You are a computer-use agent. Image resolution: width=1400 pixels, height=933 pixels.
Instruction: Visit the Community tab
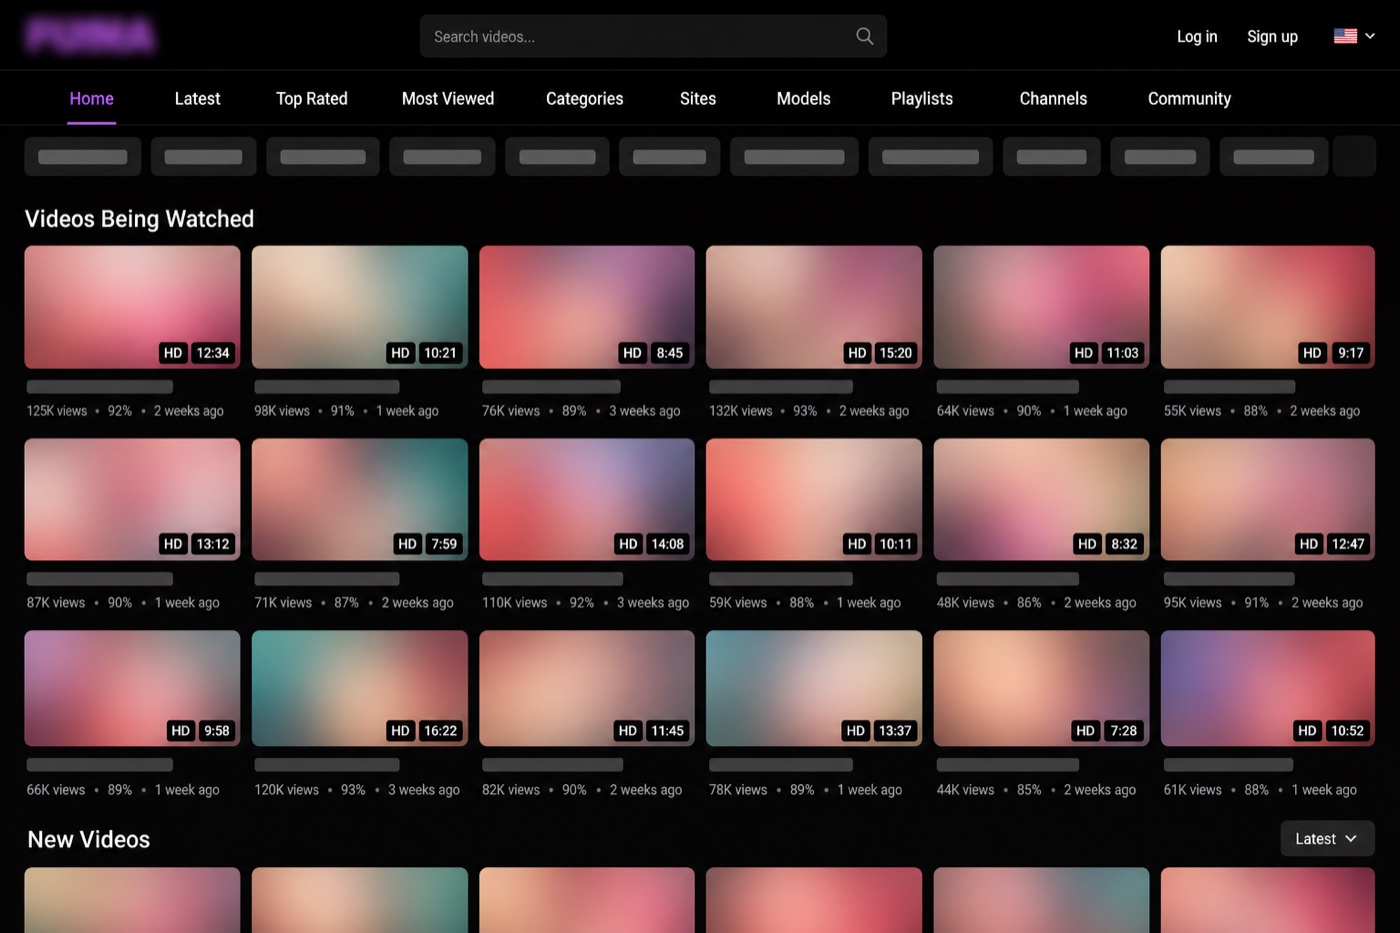point(1189,98)
